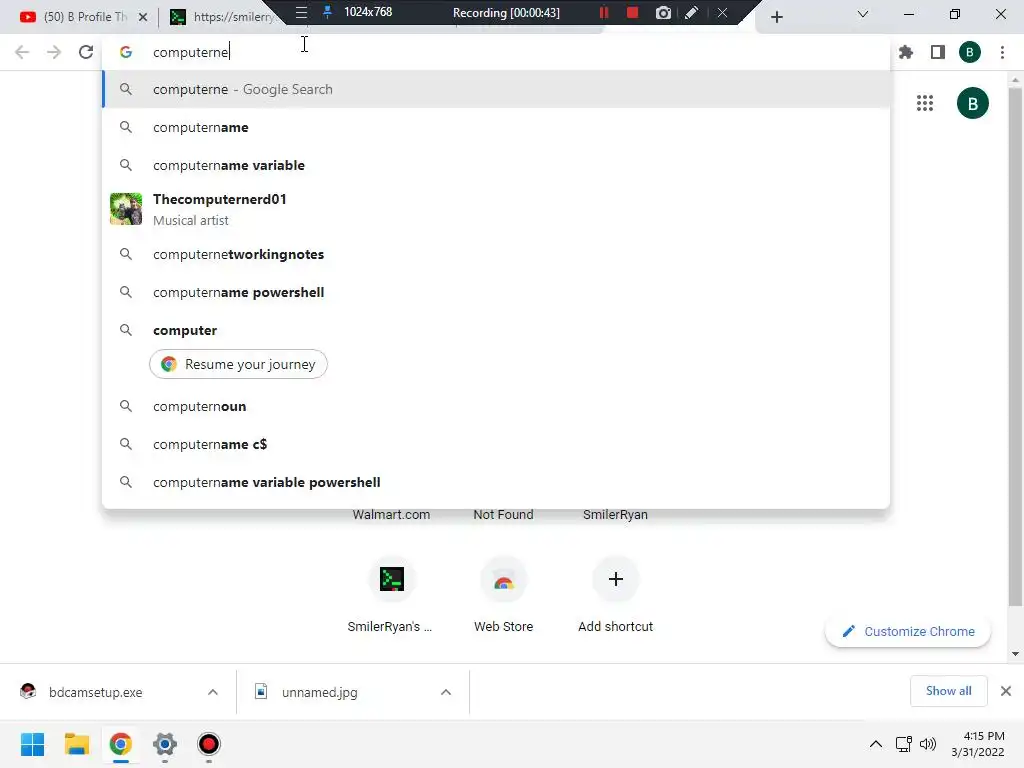The width and height of the screenshot is (1024, 768).
Task: Reload the current page
Action: [x=86, y=52]
